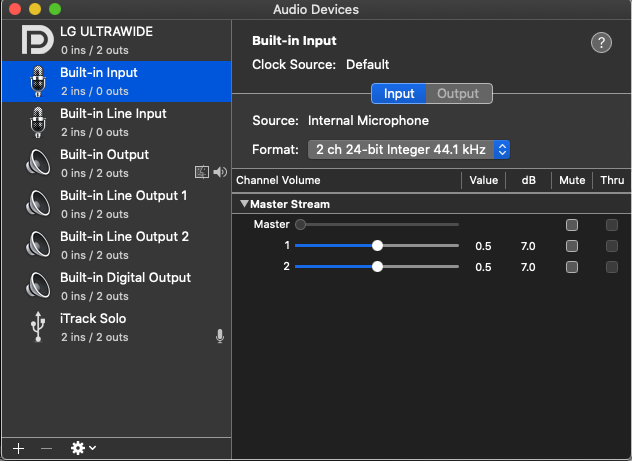Click the channel 2 dB field 7.0
Viewport: 632px width, 461px height.
(528, 267)
